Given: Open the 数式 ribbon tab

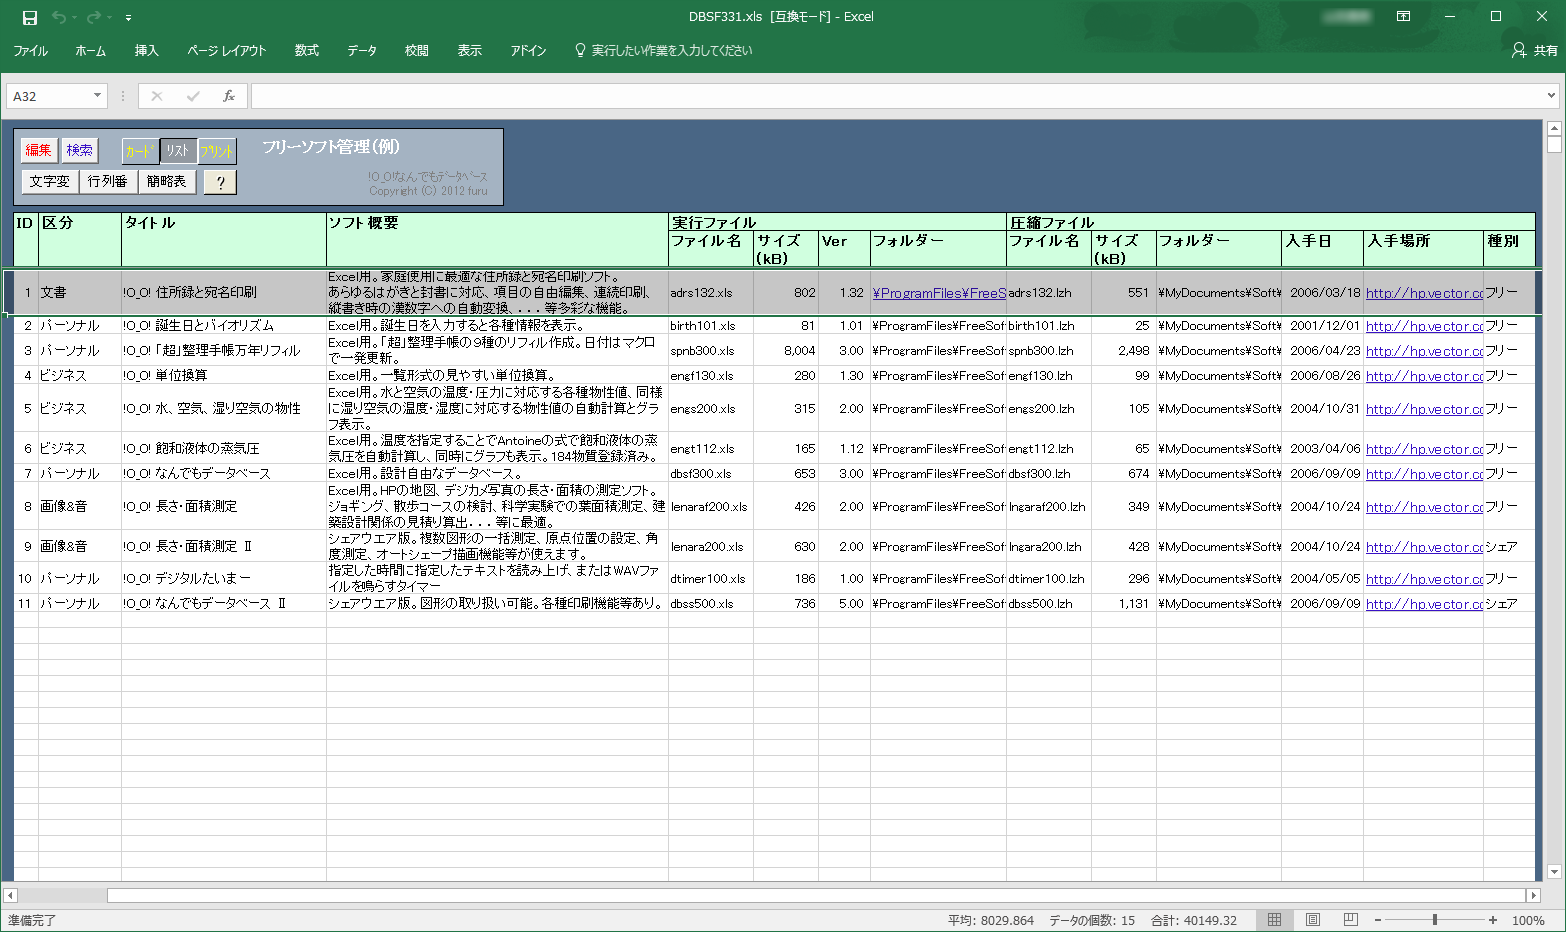Looking at the screenshot, I should pos(307,50).
